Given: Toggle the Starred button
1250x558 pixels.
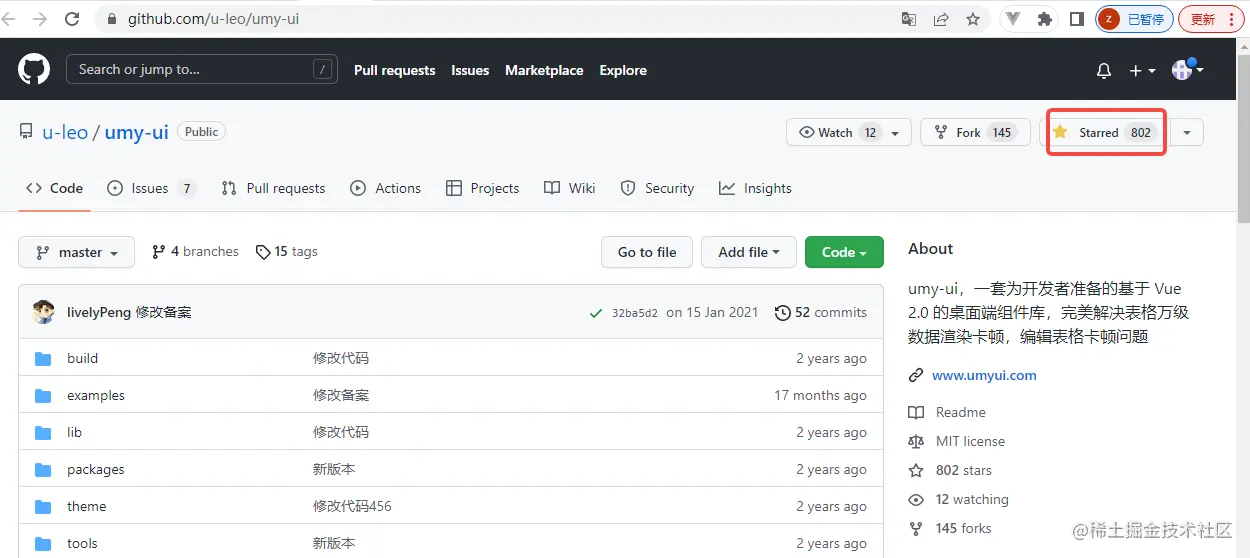Looking at the screenshot, I should coord(1106,132).
